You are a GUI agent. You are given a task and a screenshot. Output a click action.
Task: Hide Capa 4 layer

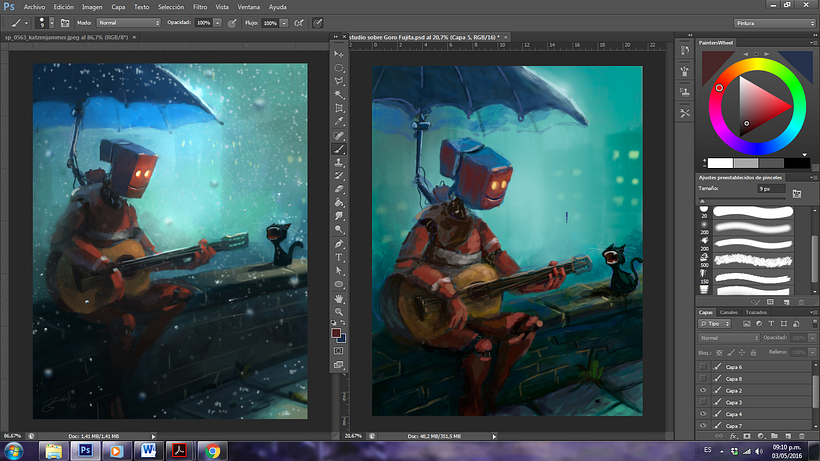point(703,414)
